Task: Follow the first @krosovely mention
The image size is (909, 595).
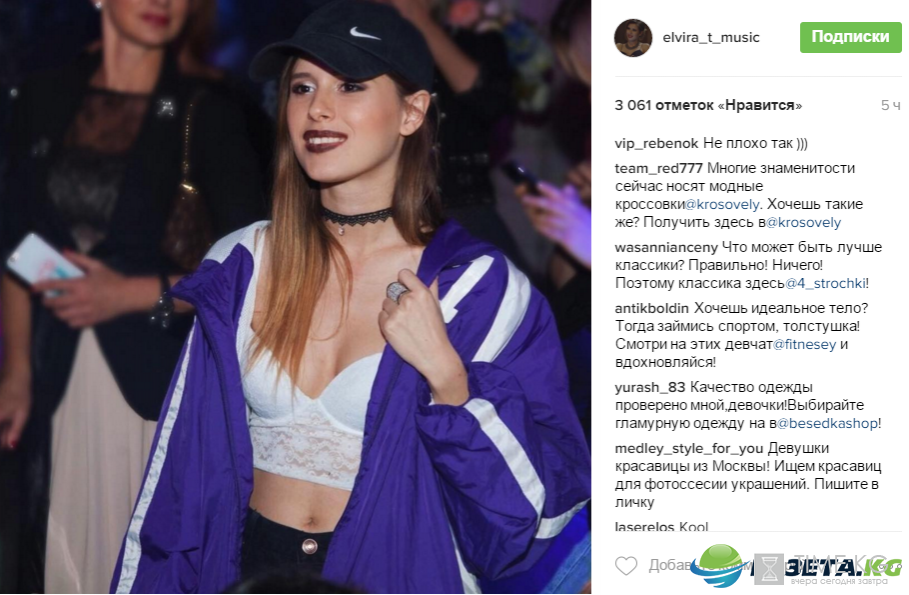Action: [722, 205]
